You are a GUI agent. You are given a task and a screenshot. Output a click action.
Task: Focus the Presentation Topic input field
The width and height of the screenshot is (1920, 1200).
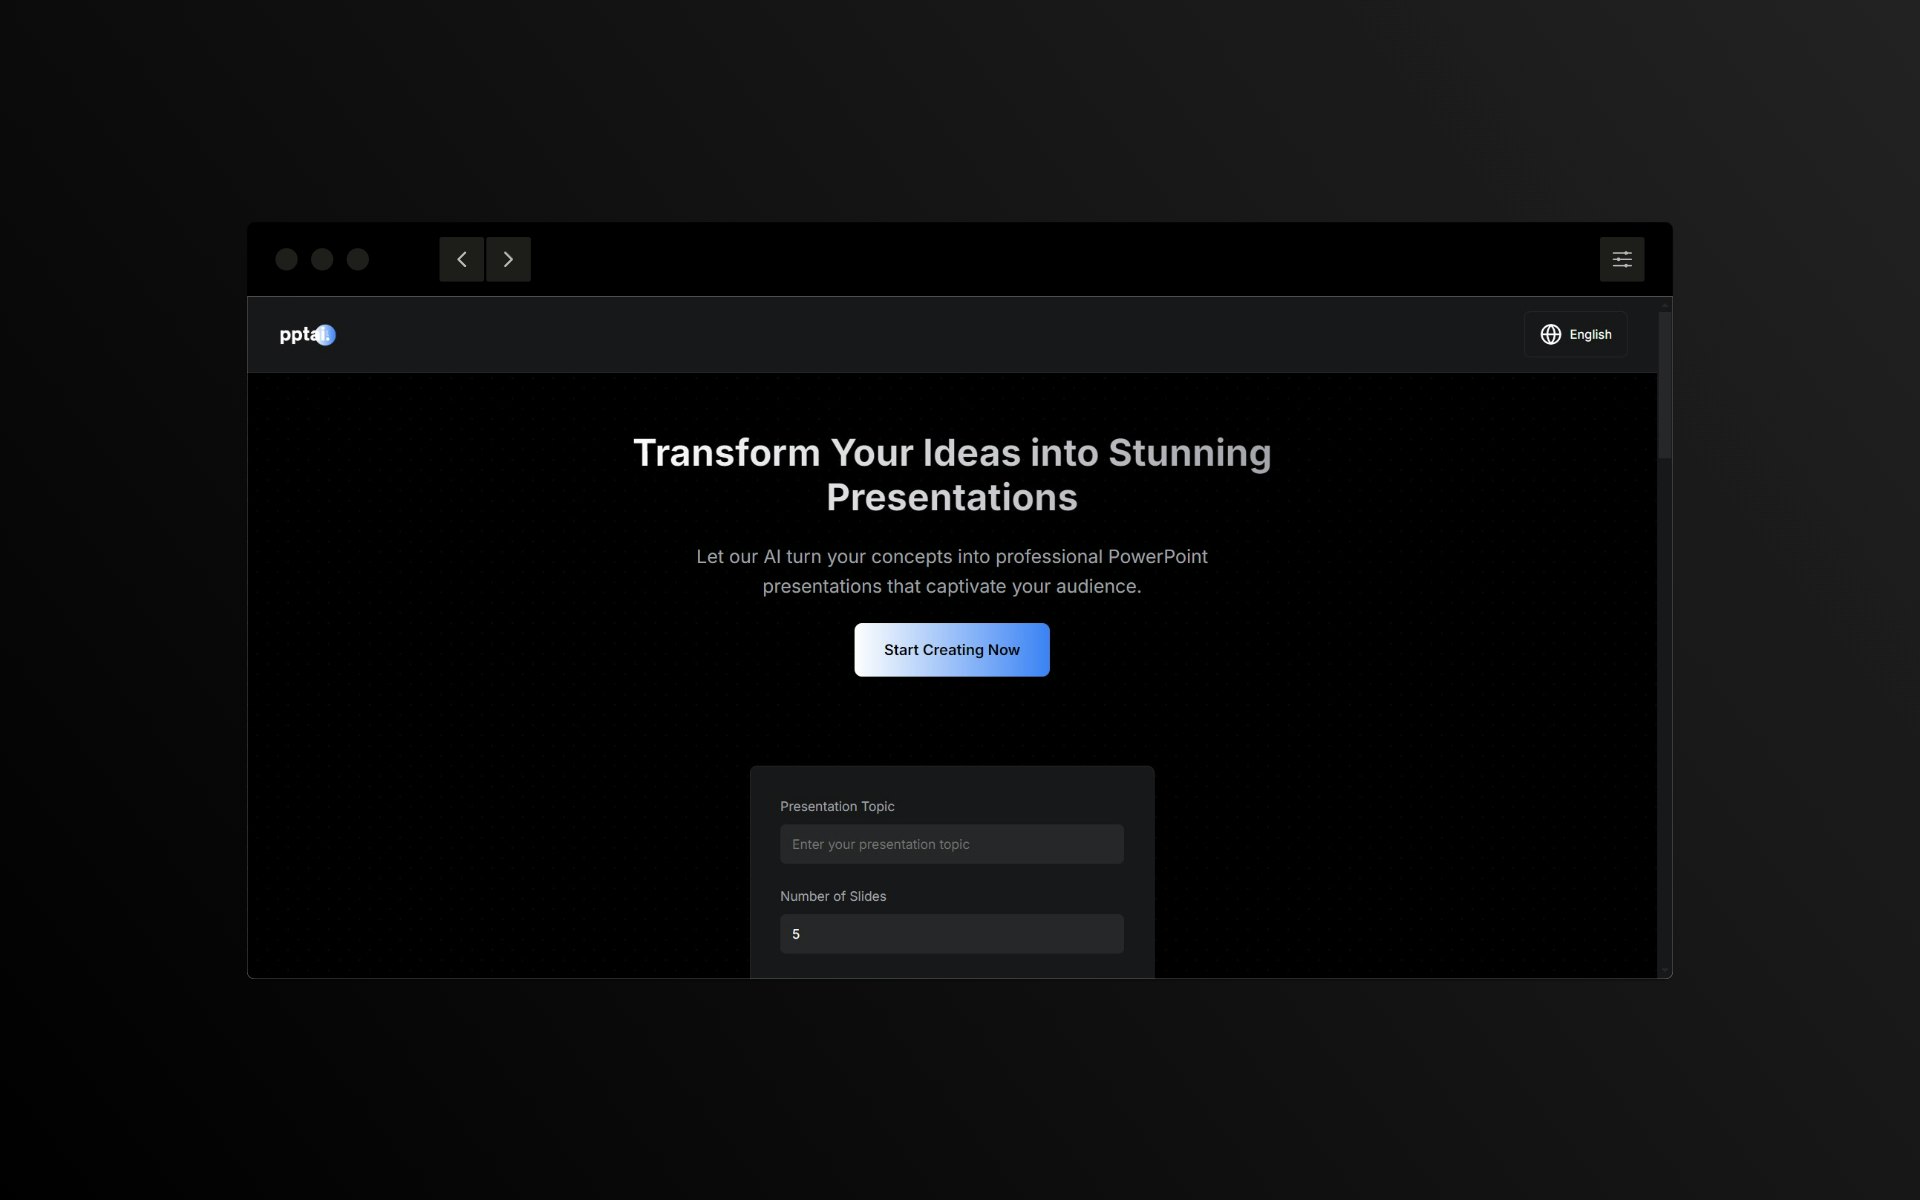951,844
